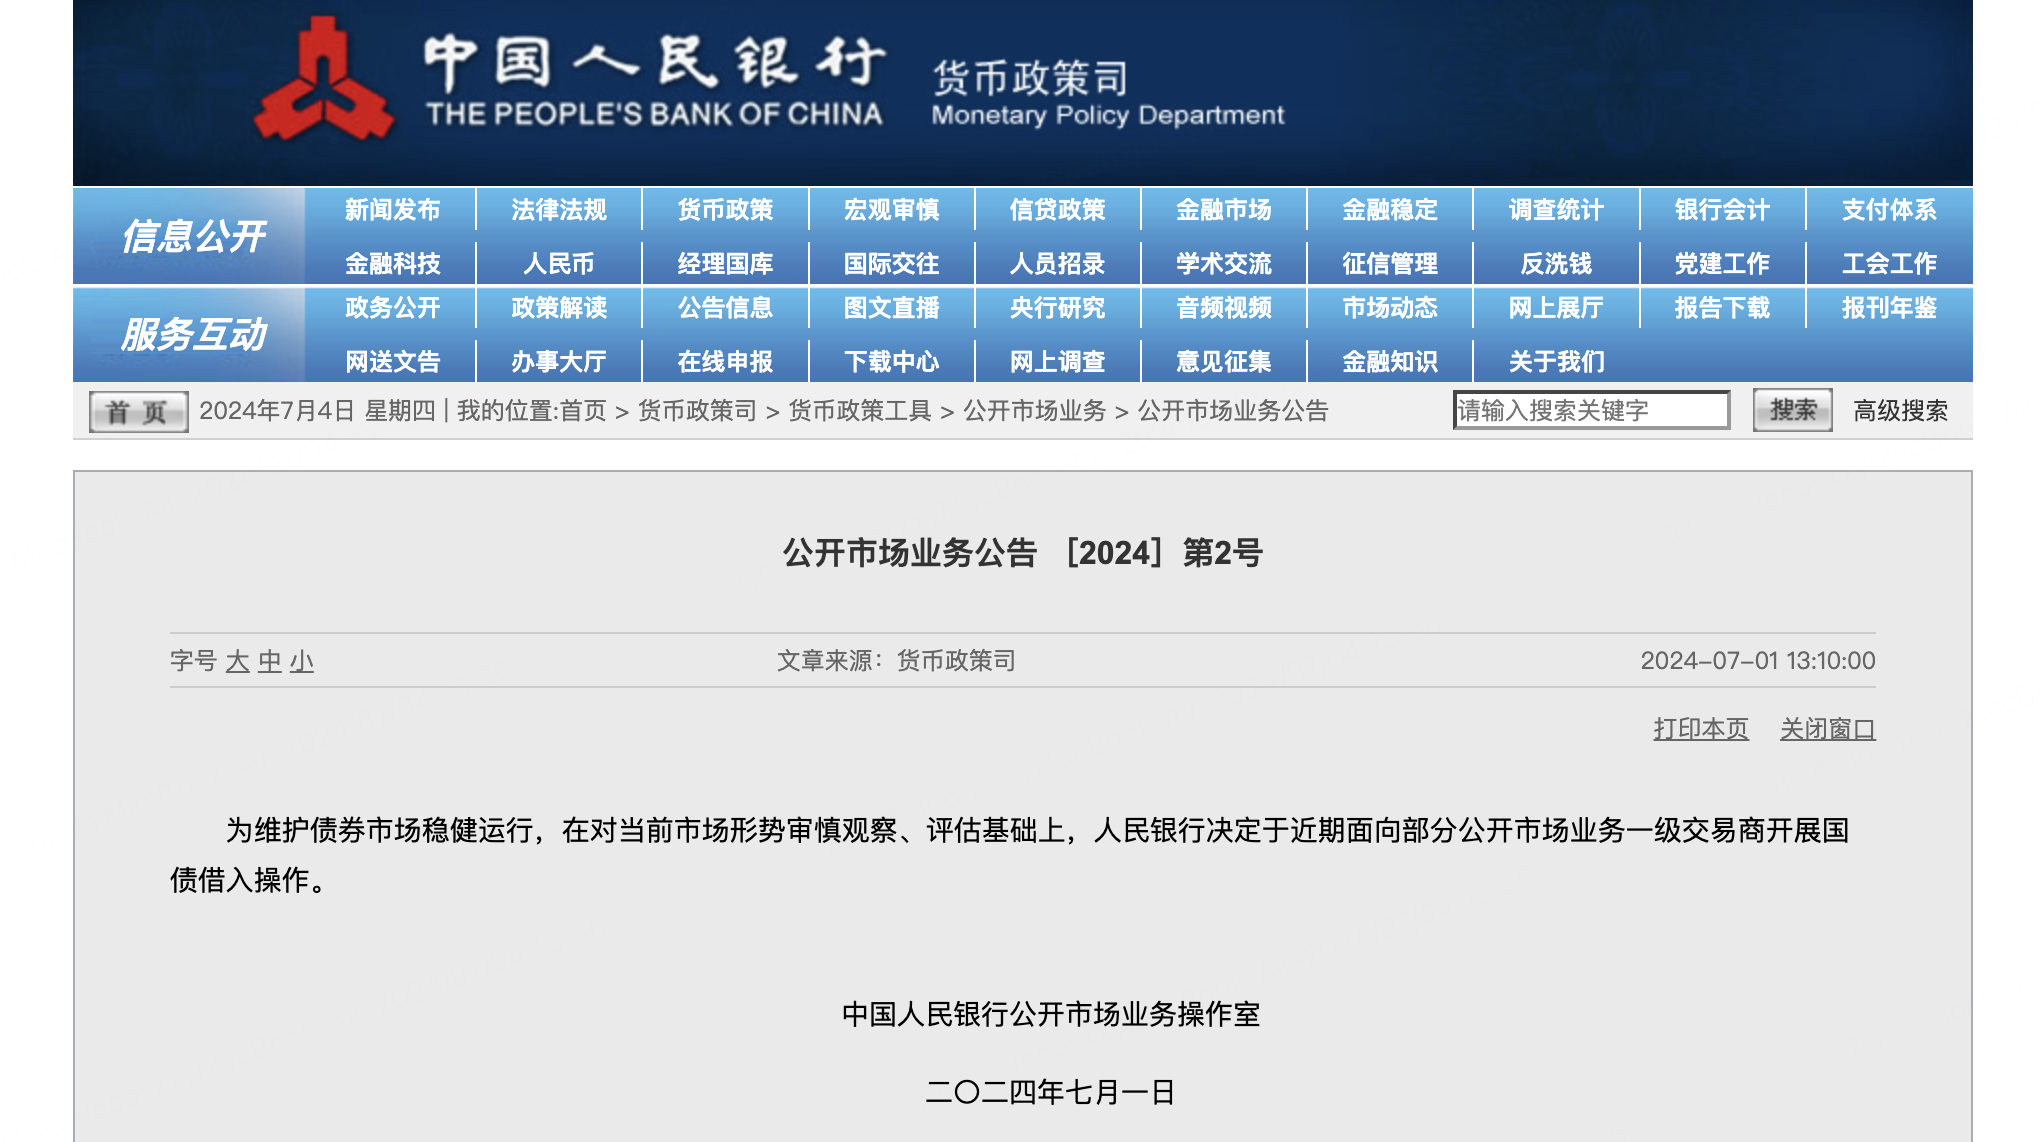Open 公告信息 announcements
2040x1142 pixels.
727,309
